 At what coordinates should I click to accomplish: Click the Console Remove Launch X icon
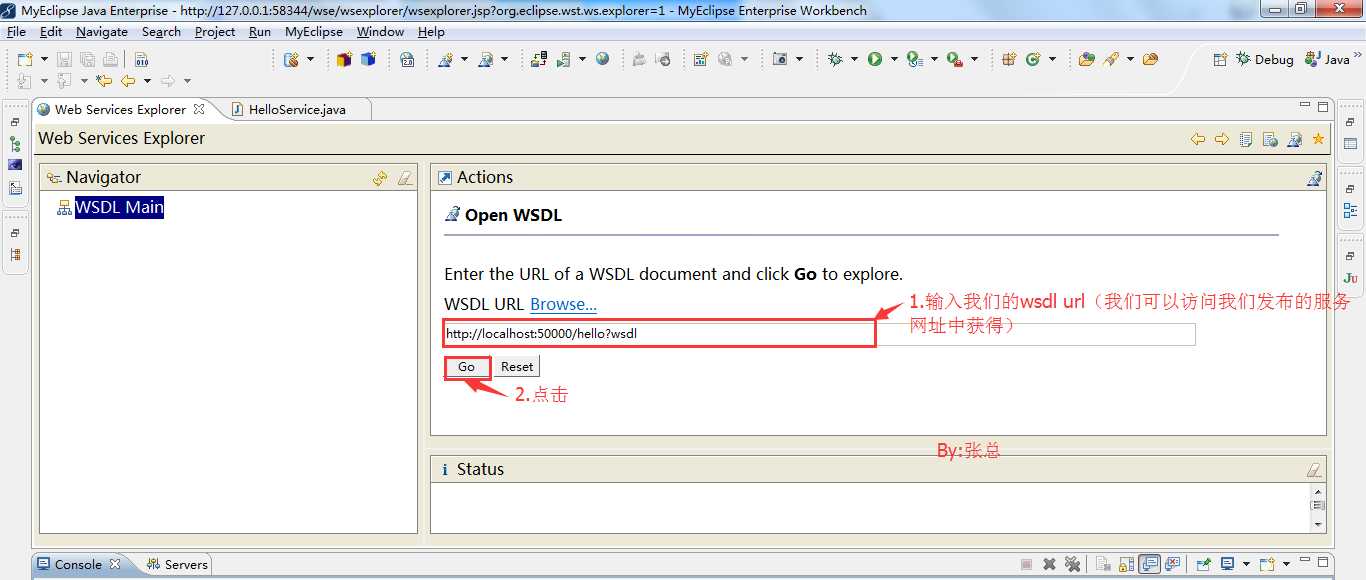(1049, 565)
